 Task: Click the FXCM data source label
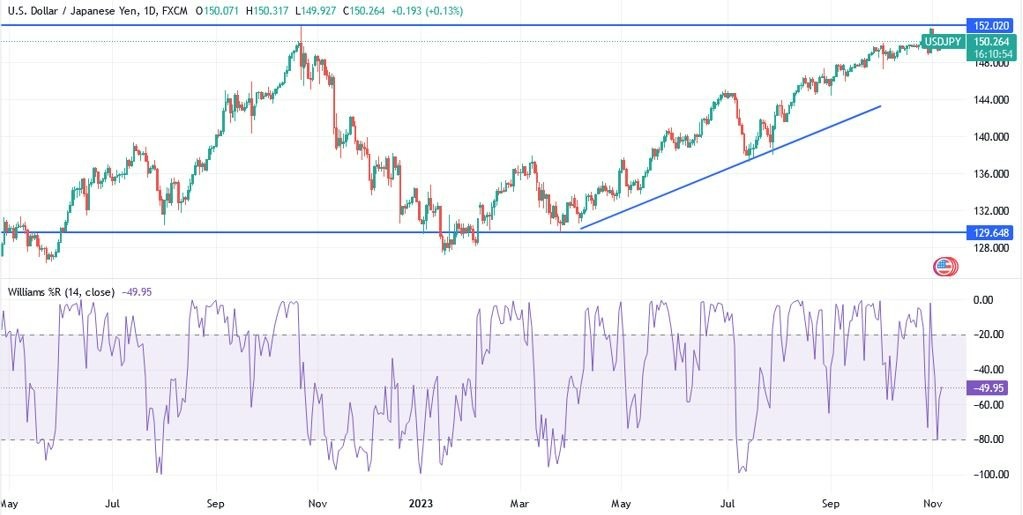point(177,11)
